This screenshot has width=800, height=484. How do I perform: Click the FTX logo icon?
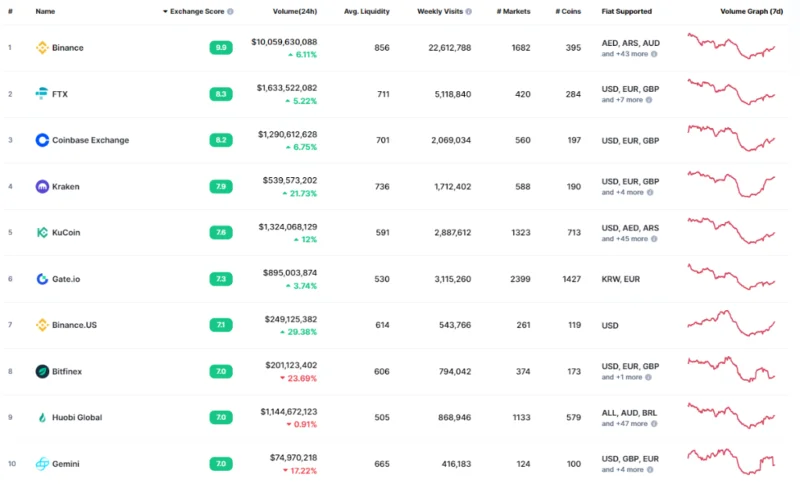42,93
